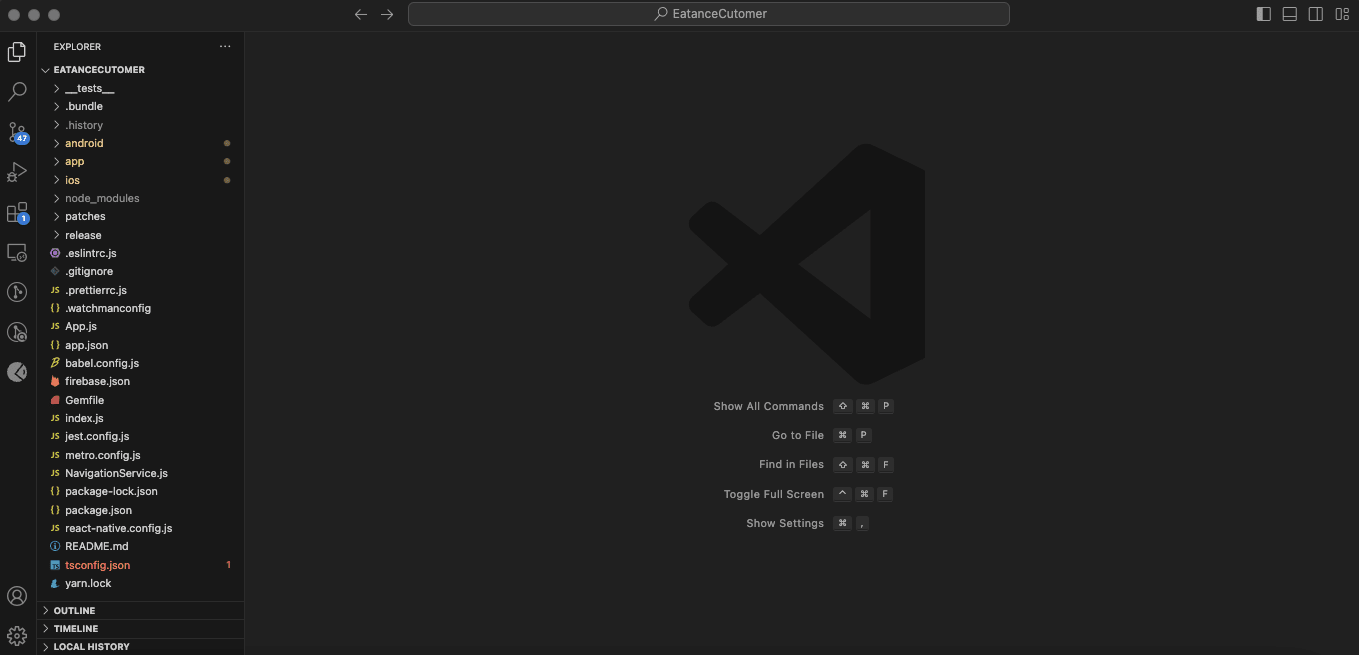
Task: Click the Explorer icon in activity bar
Action: pos(17,50)
